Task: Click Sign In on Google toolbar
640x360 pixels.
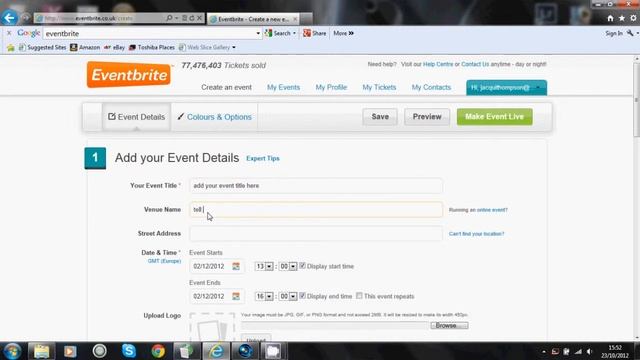Action: (x=614, y=33)
